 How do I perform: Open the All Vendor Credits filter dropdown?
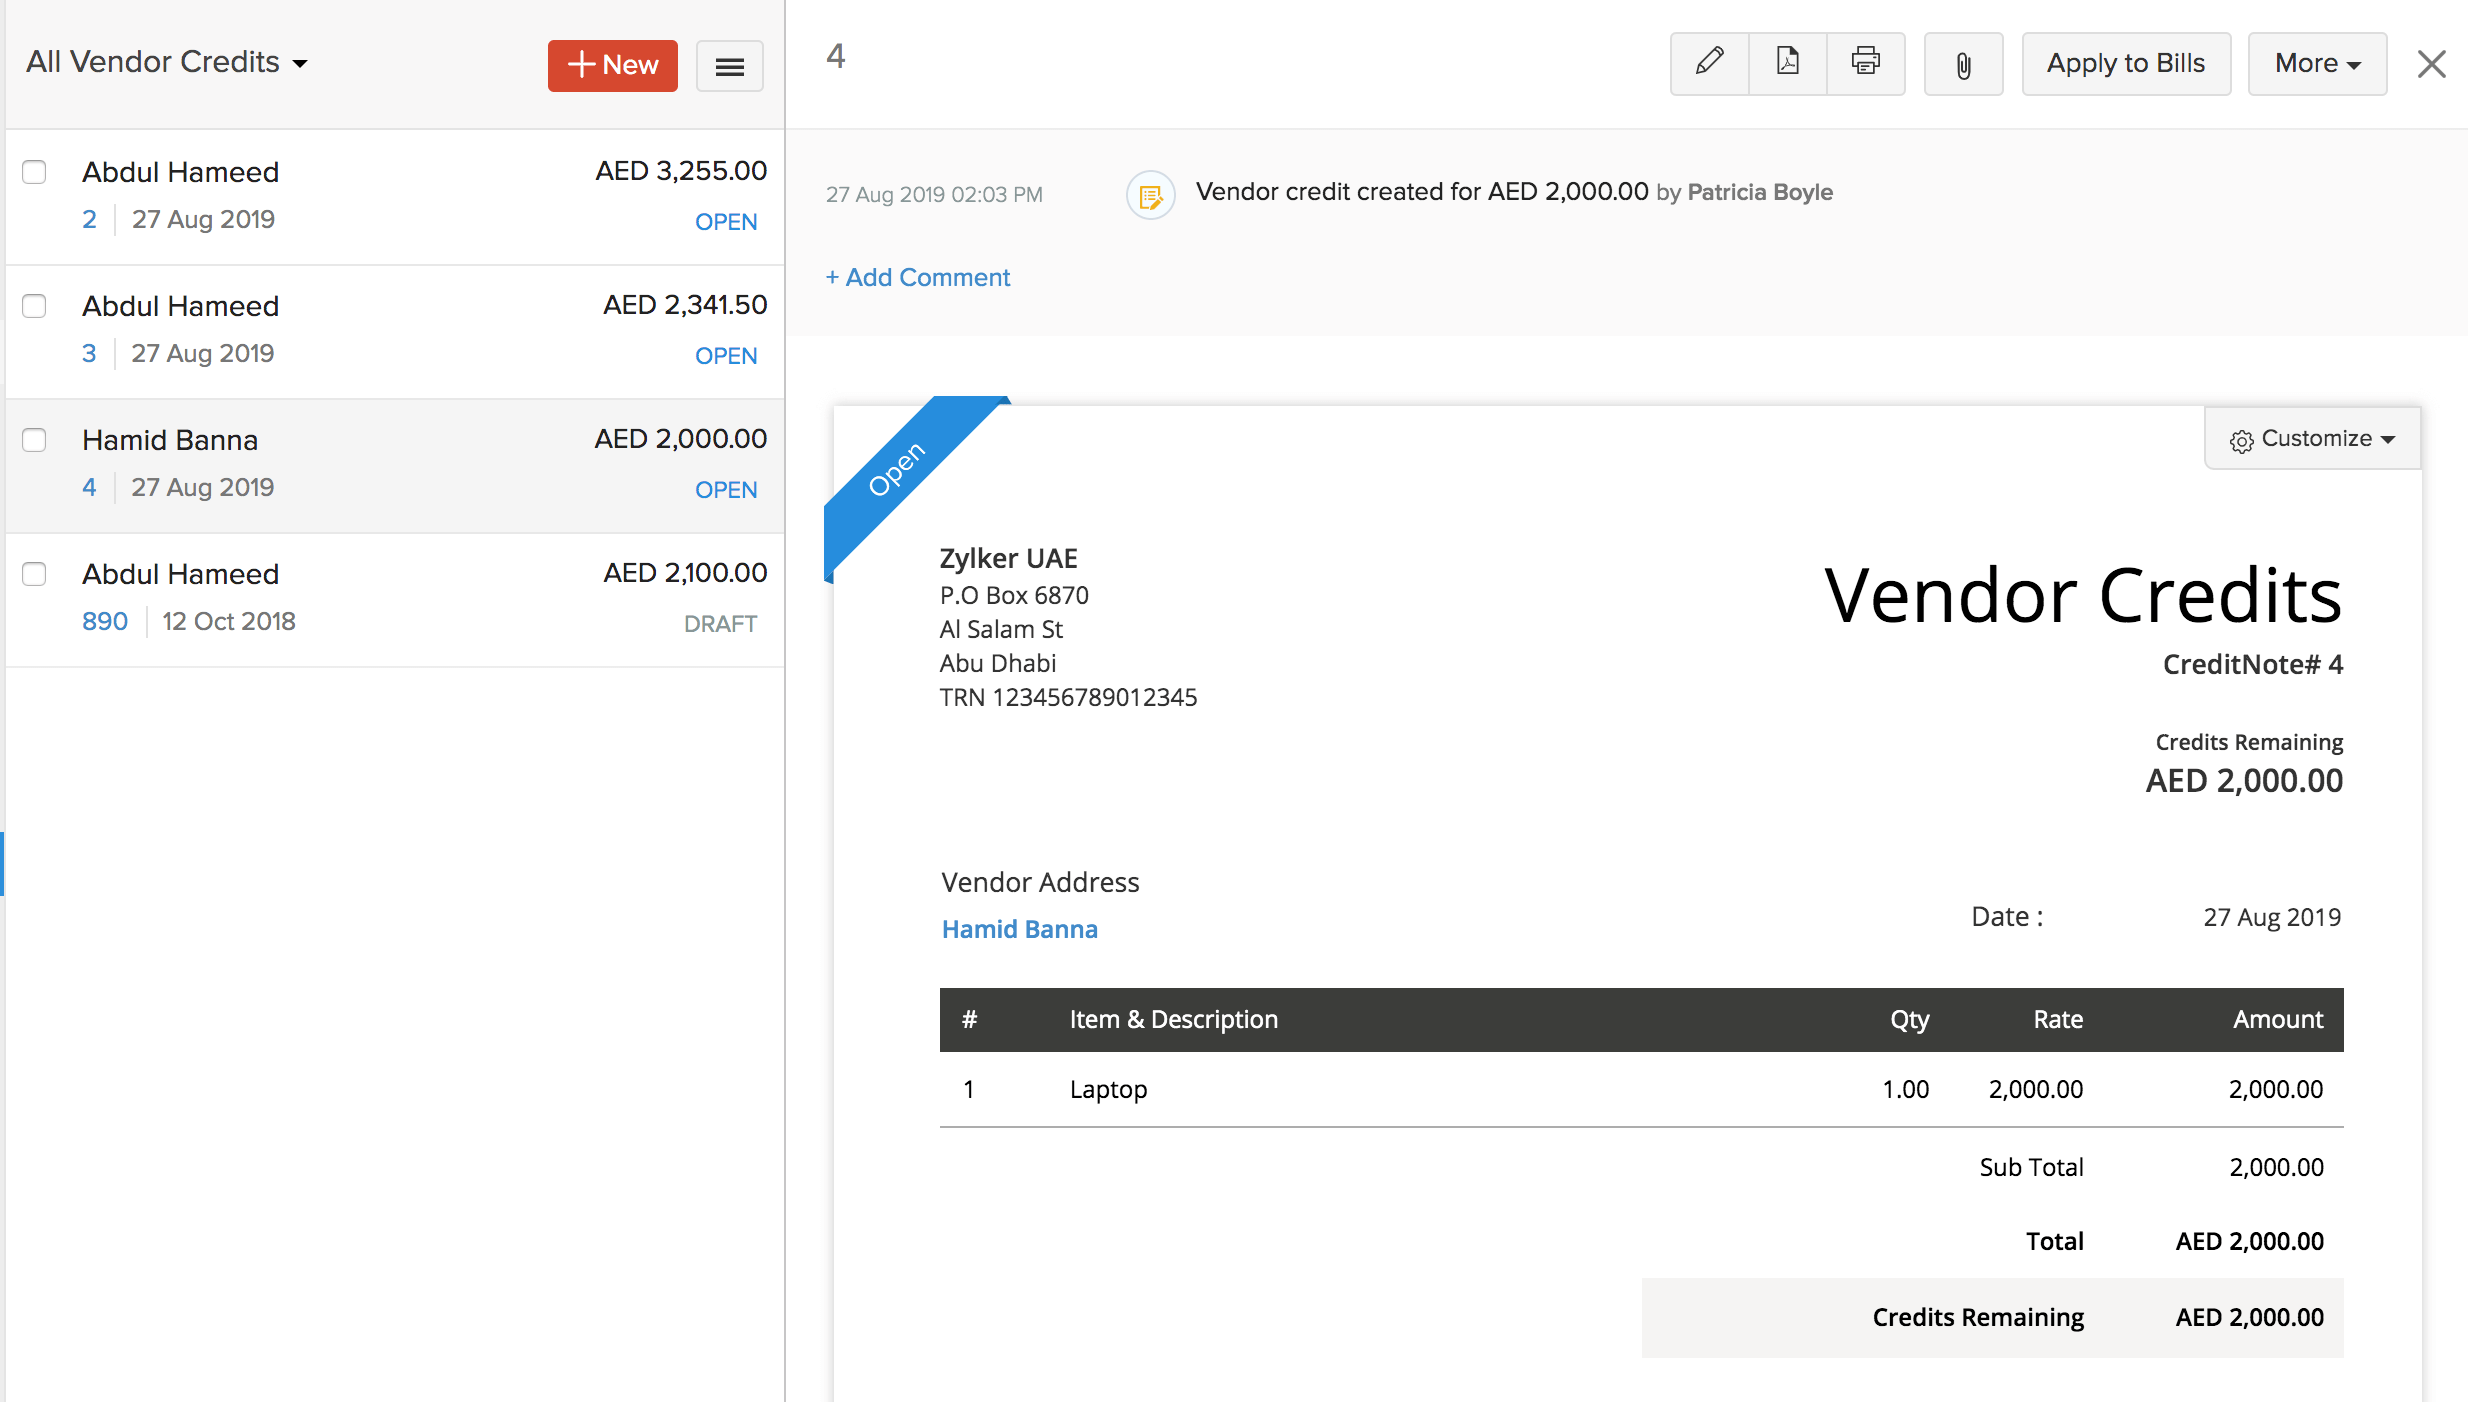165,61
